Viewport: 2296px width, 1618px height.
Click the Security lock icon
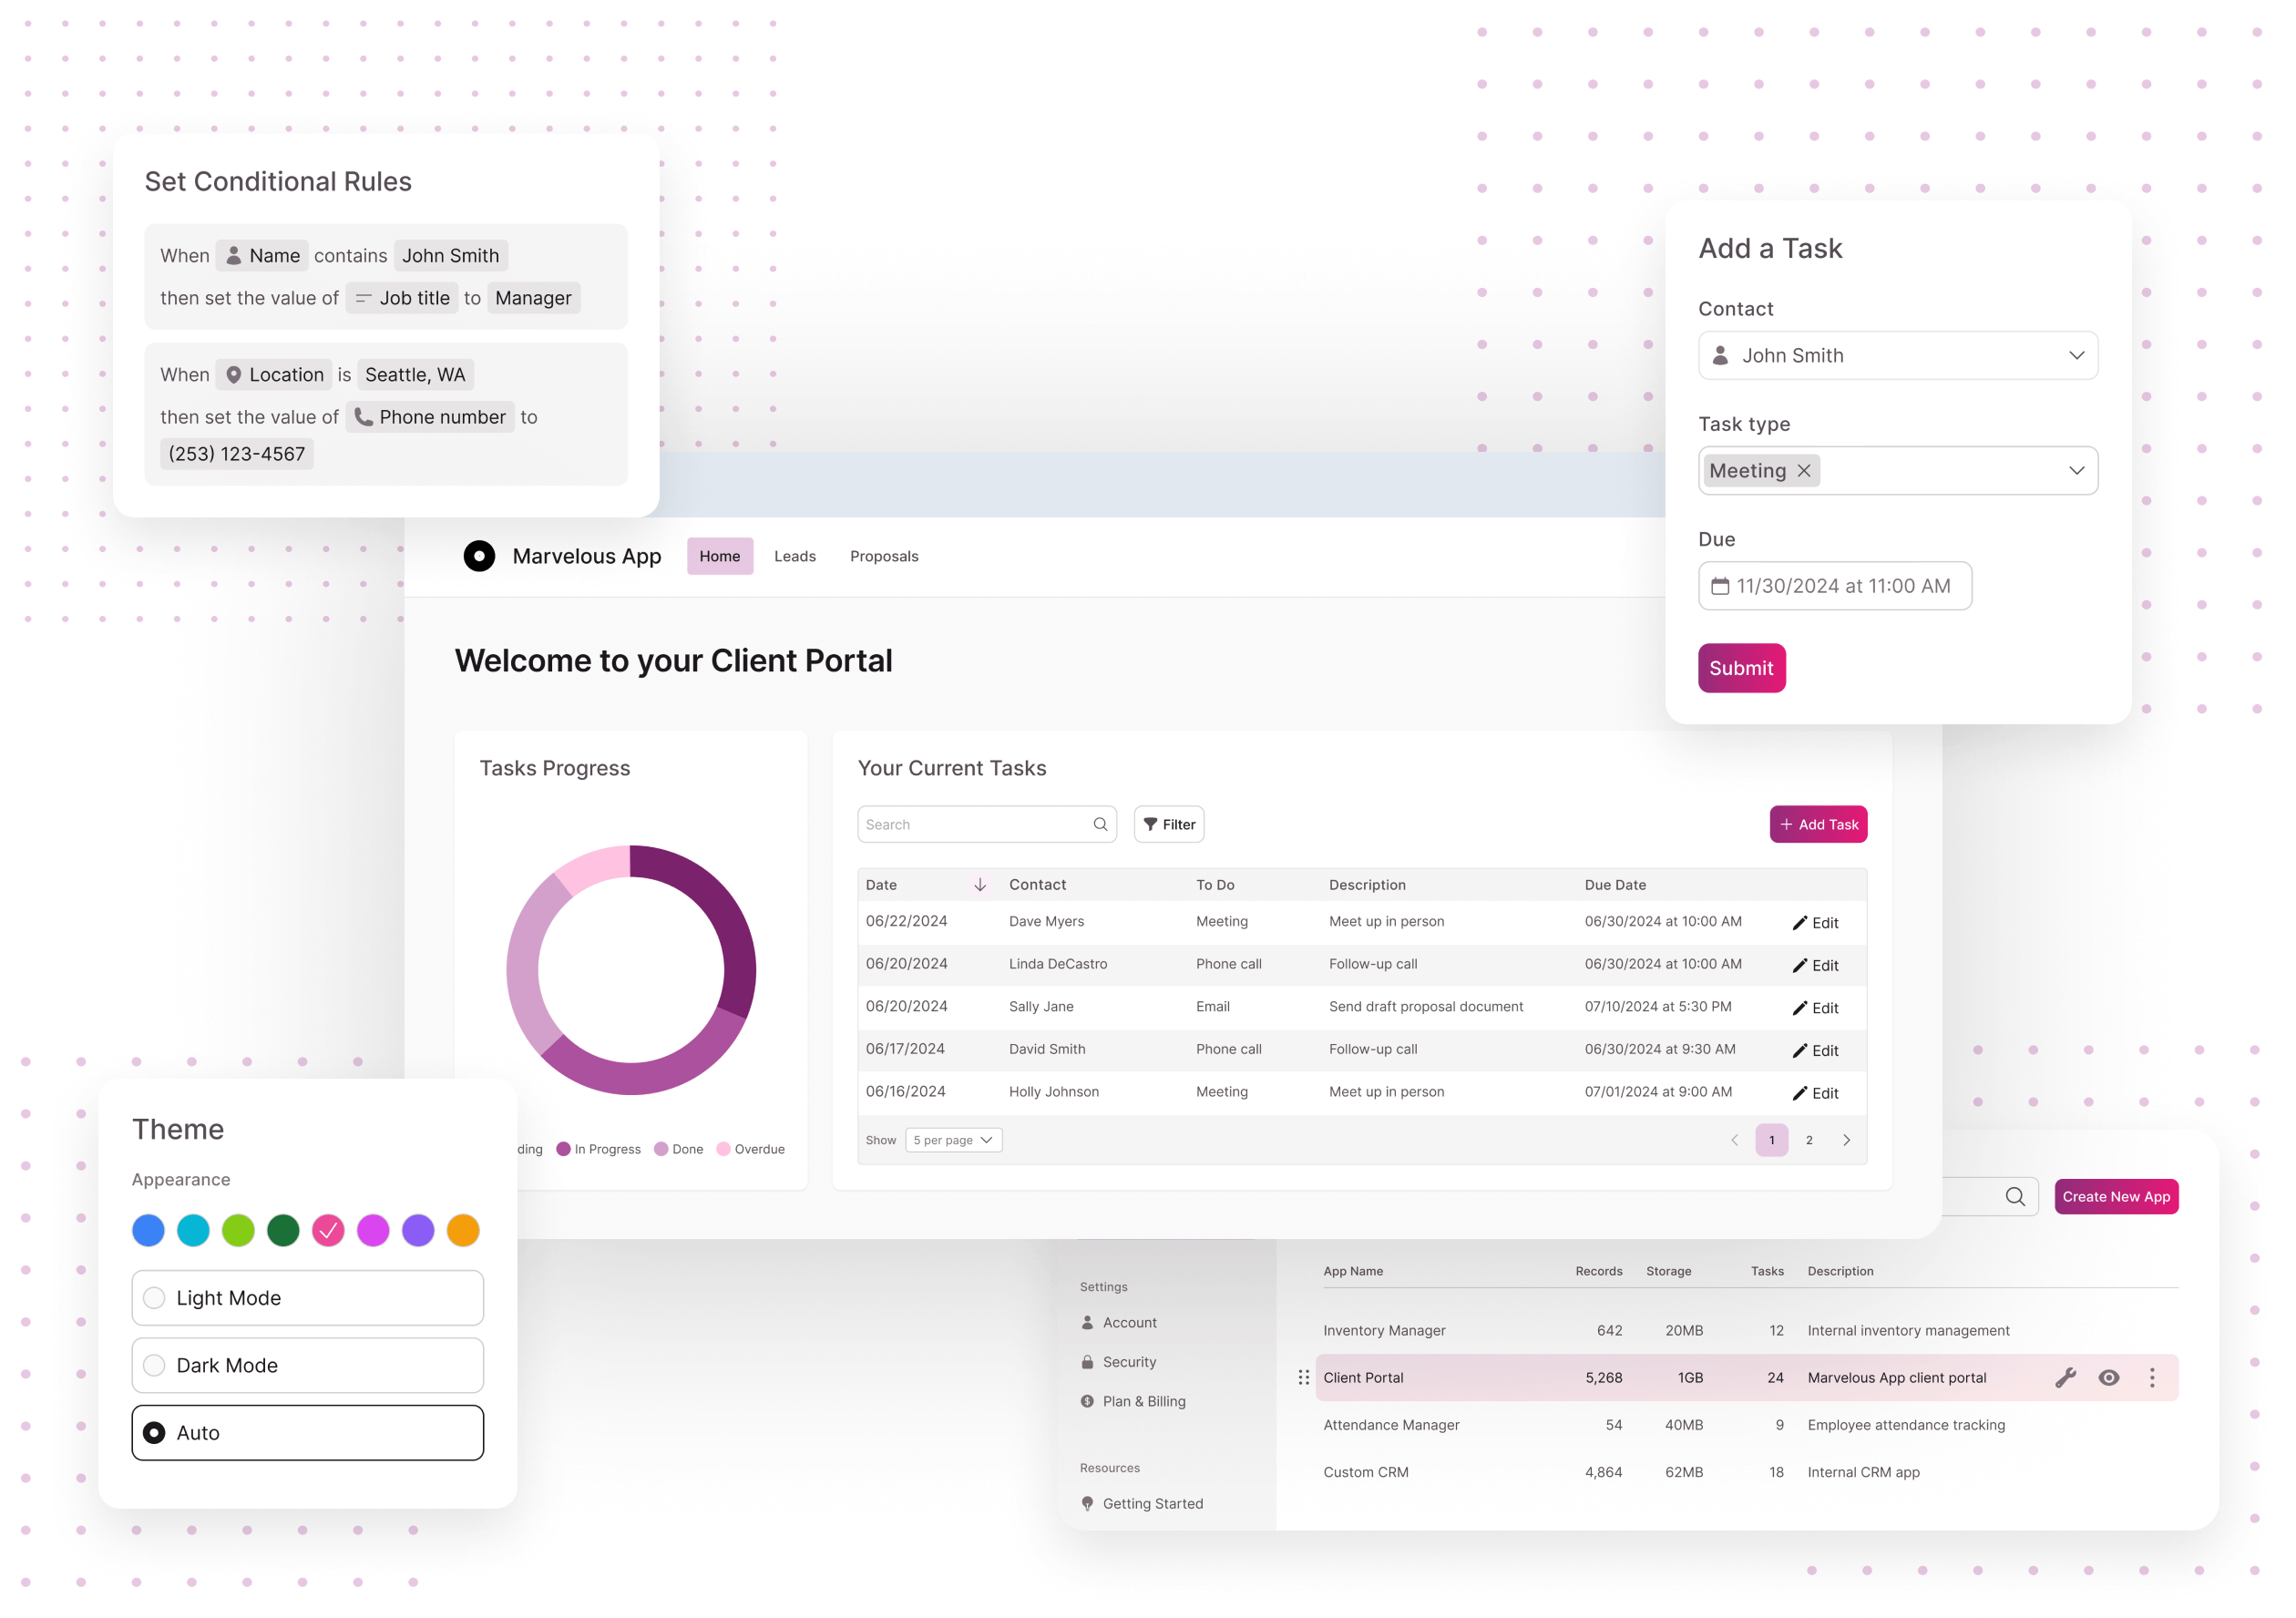1087,1362
